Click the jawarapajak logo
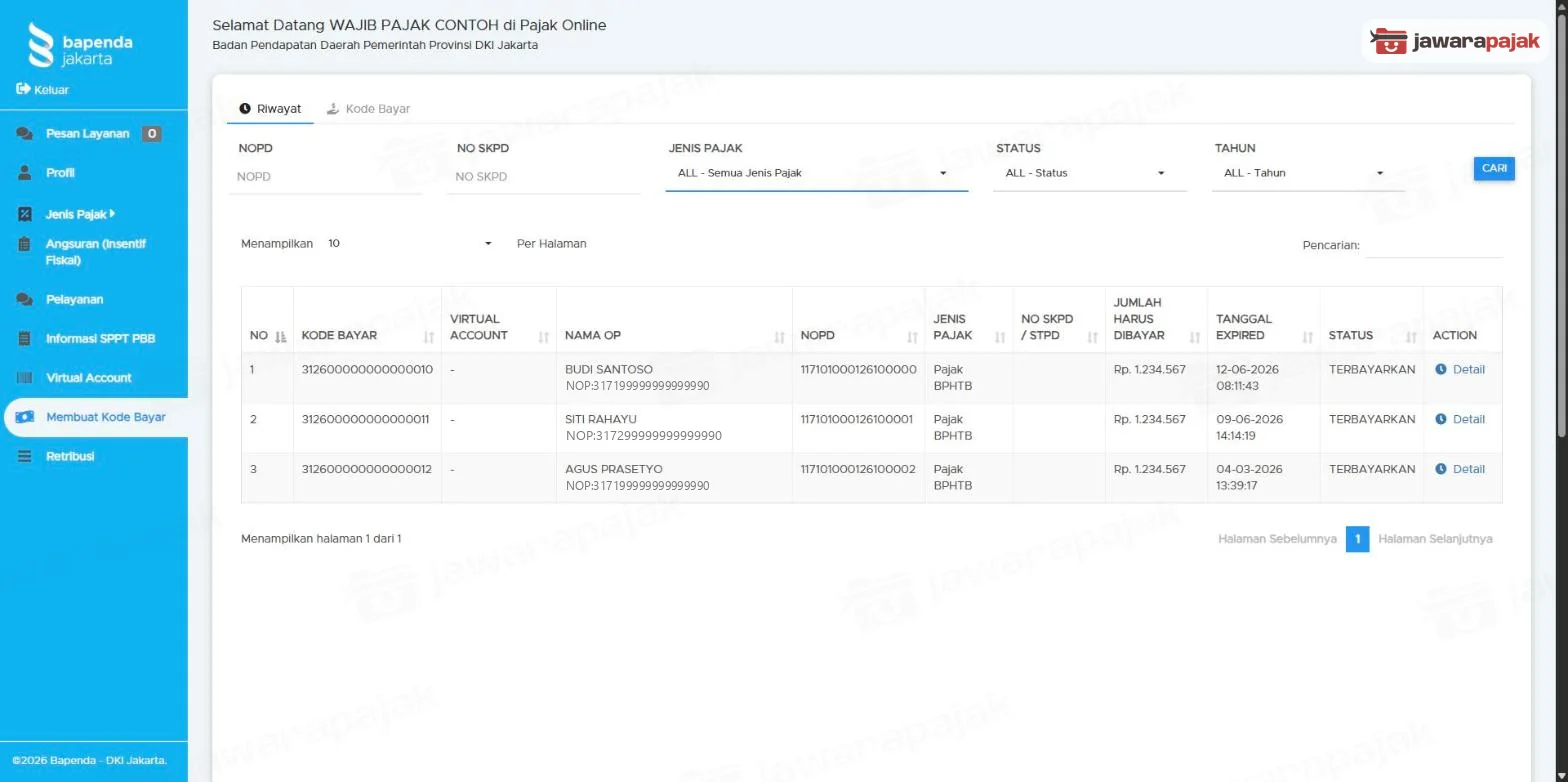 1457,41
